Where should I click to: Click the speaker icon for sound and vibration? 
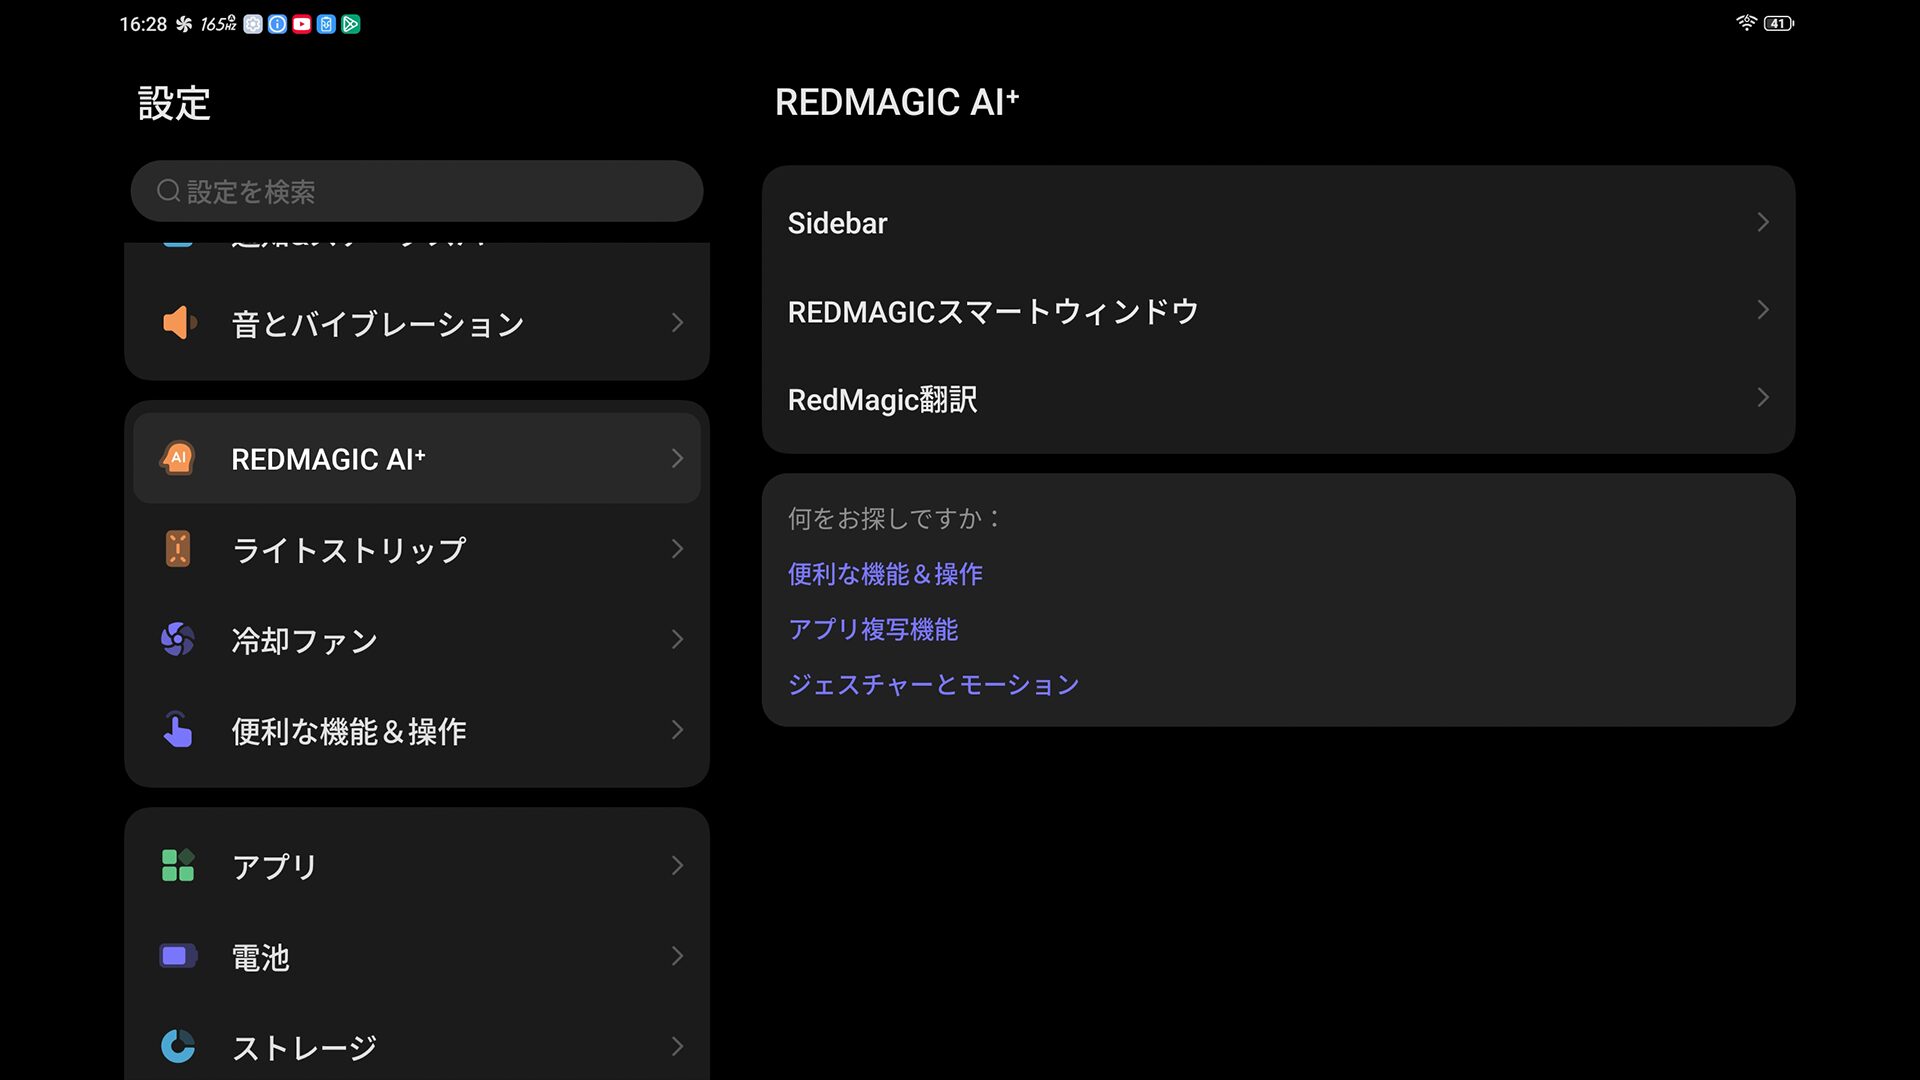point(179,323)
